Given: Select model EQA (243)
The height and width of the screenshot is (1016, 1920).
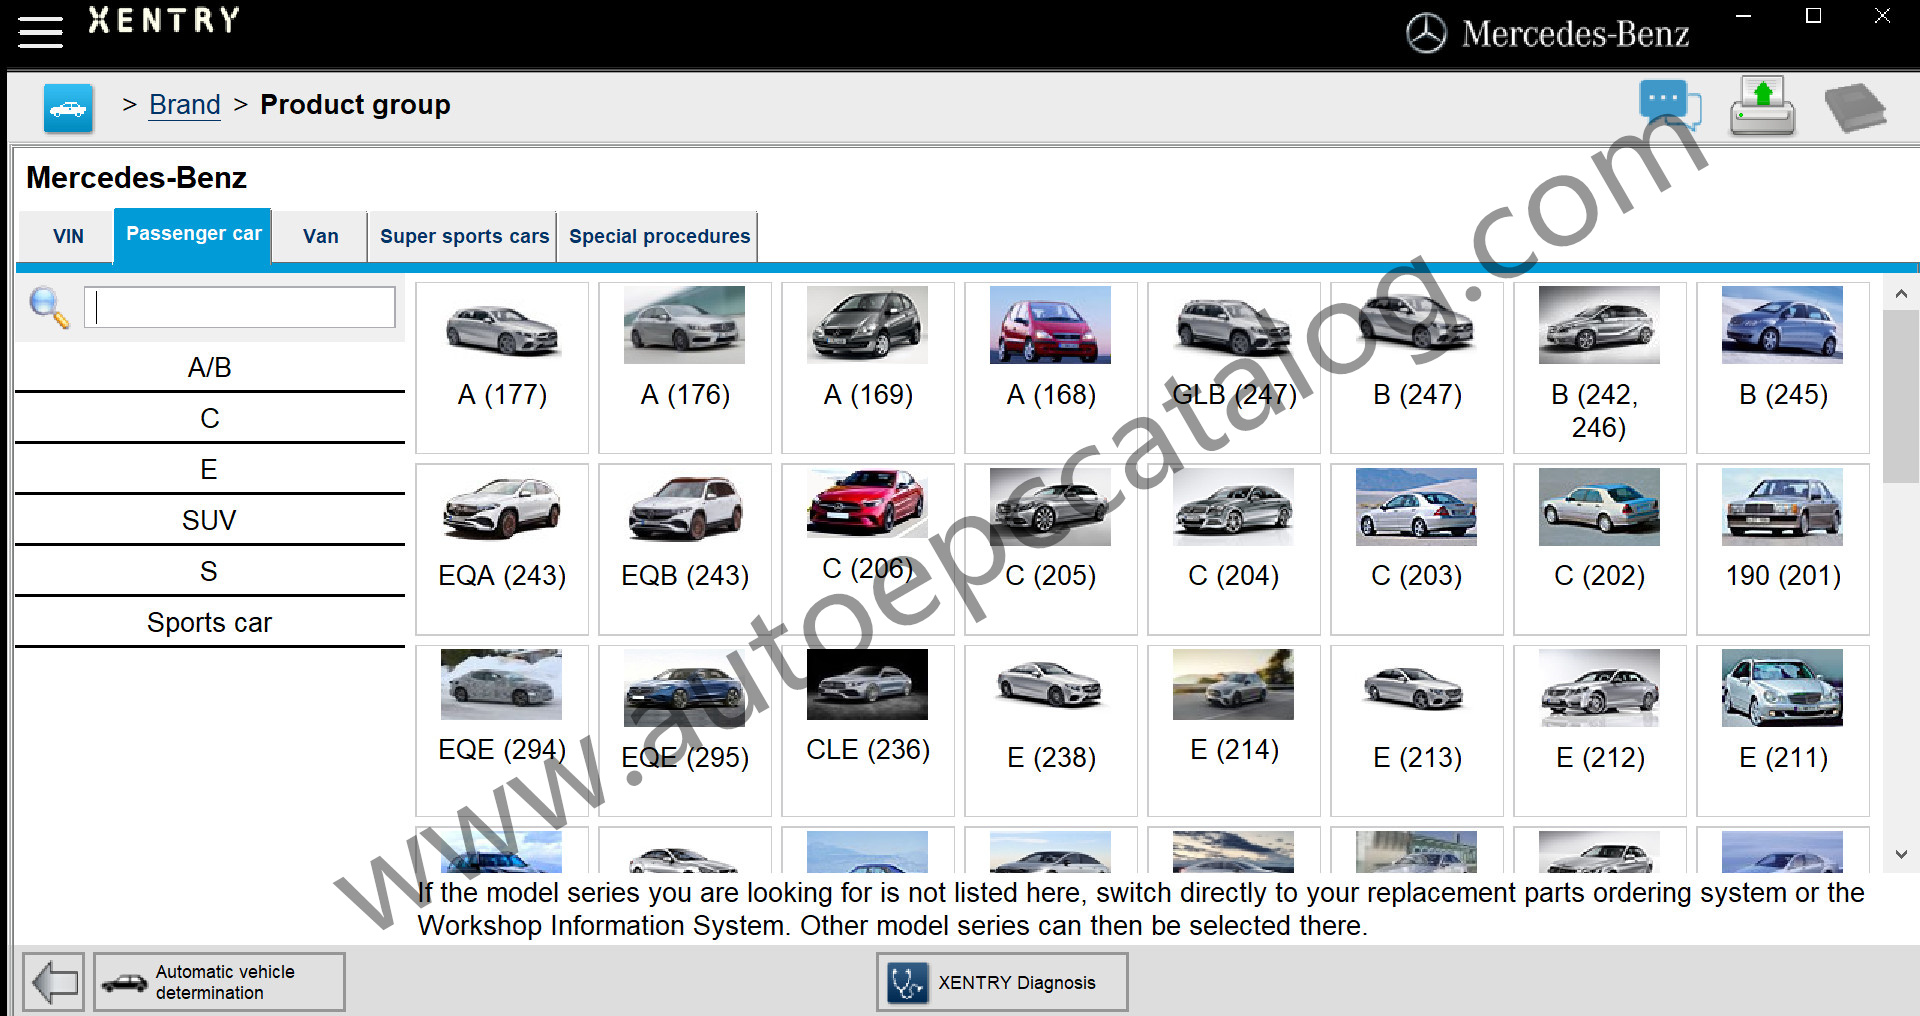Looking at the screenshot, I should pos(502,549).
